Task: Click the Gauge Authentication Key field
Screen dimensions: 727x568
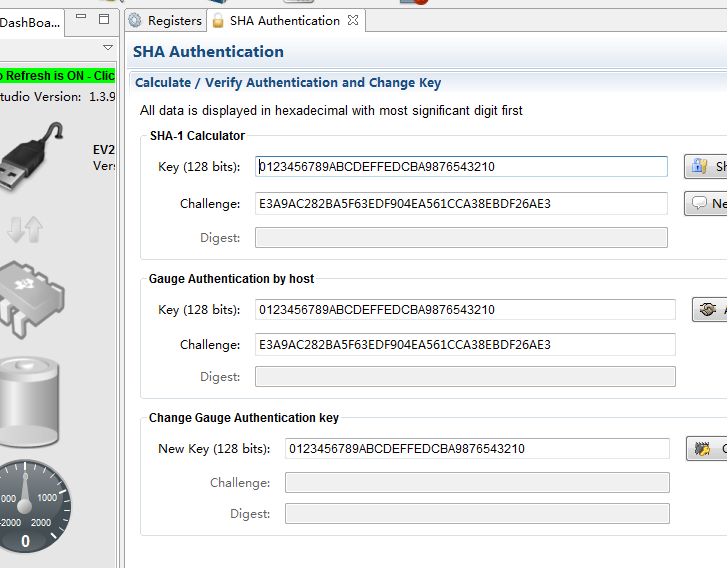Action: click(x=465, y=310)
